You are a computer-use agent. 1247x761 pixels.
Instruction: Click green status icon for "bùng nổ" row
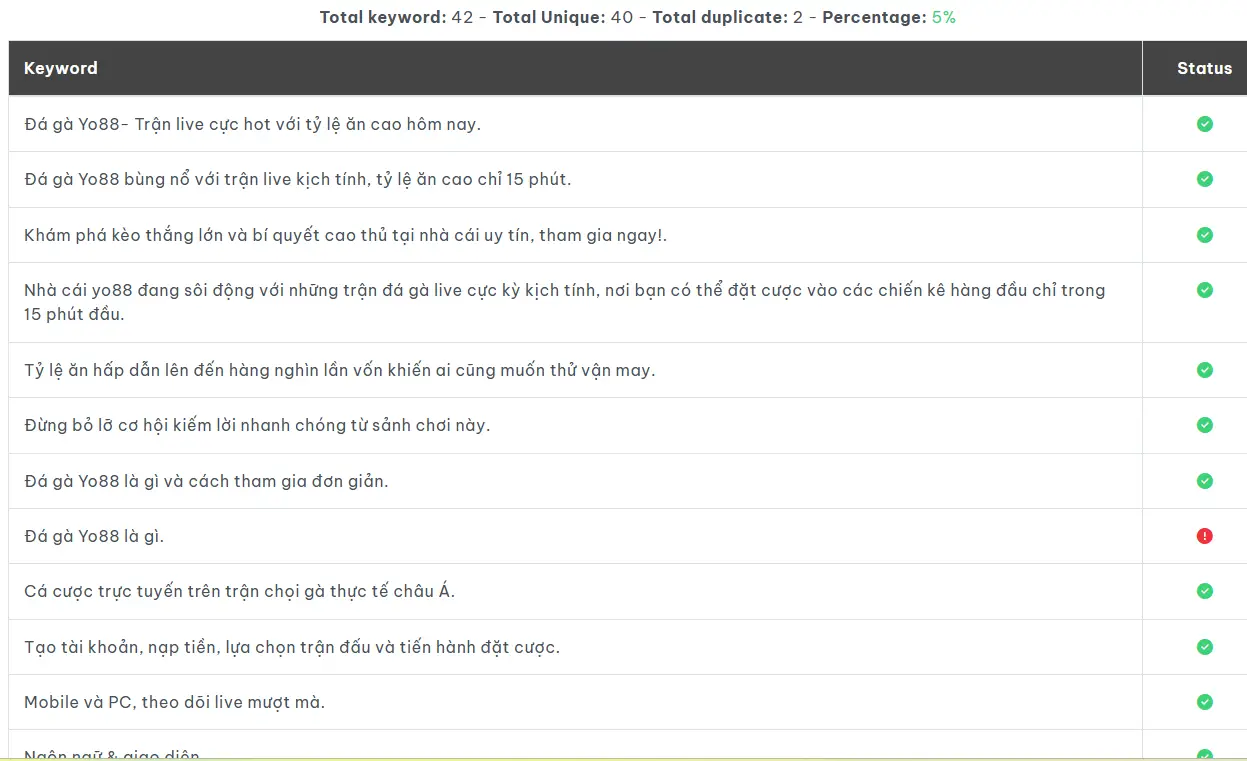1204,179
